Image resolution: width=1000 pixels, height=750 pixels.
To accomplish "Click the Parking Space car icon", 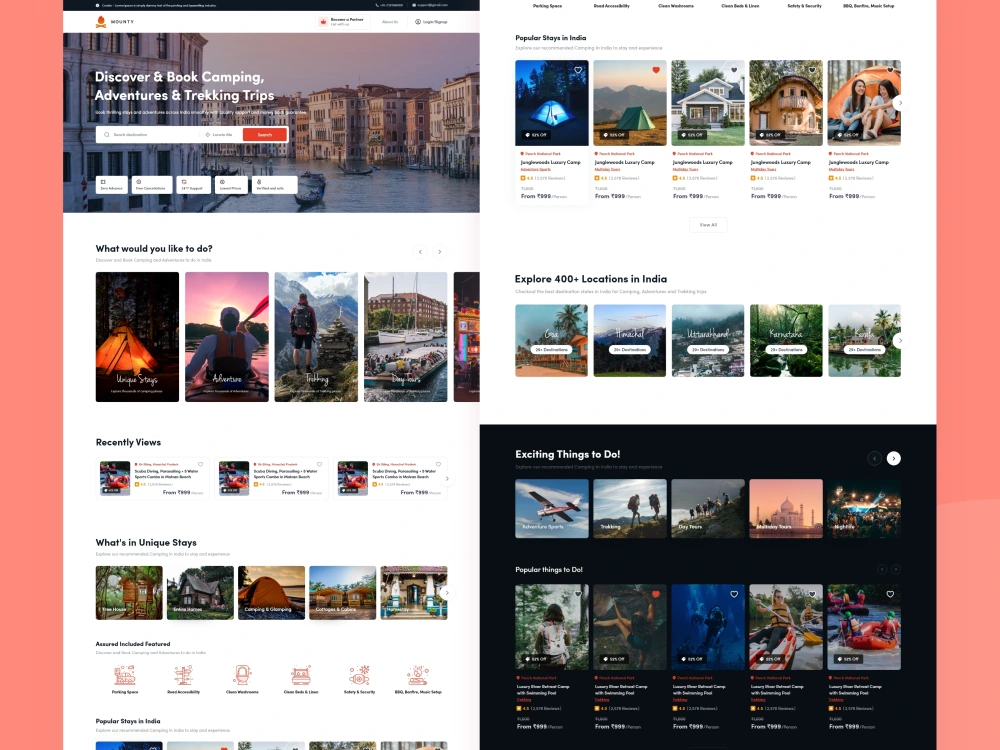I will 124,675.
